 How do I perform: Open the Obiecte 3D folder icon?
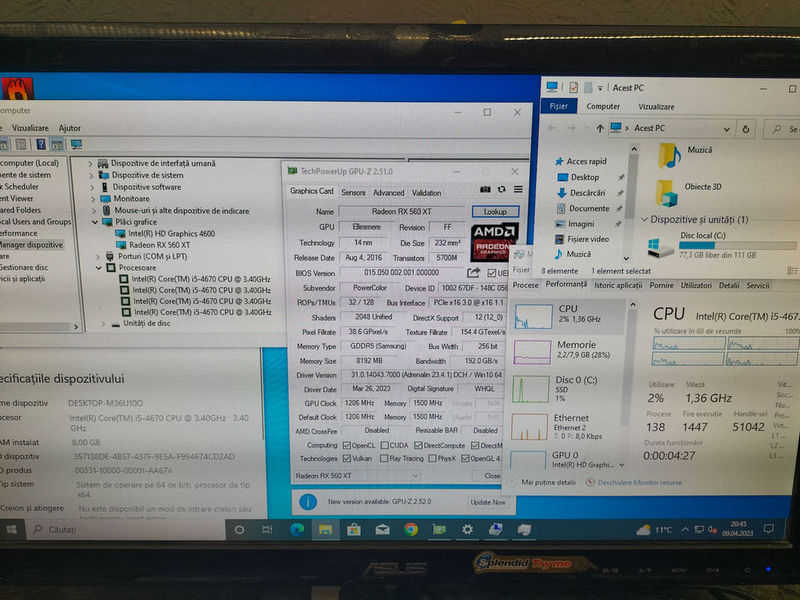tap(666, 193)
